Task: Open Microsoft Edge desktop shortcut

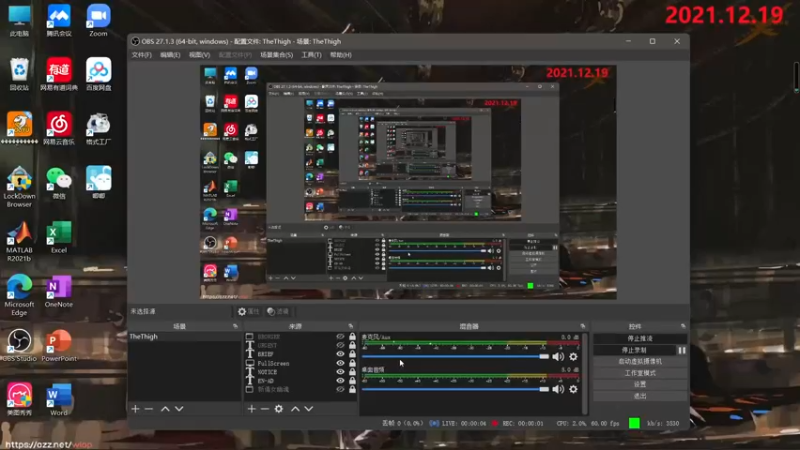Action: (19, 295)
